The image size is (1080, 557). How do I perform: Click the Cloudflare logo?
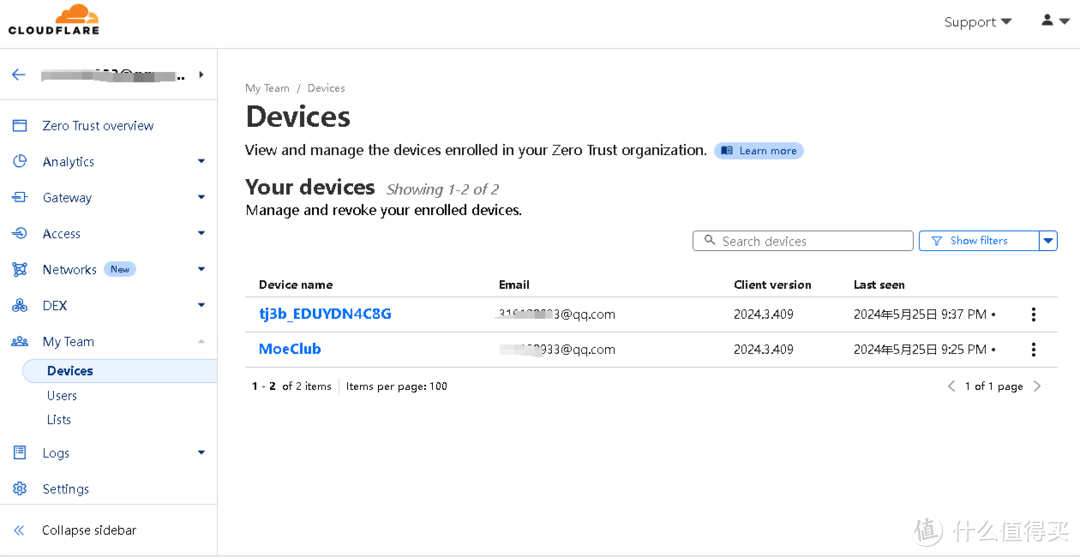(54, 19)
